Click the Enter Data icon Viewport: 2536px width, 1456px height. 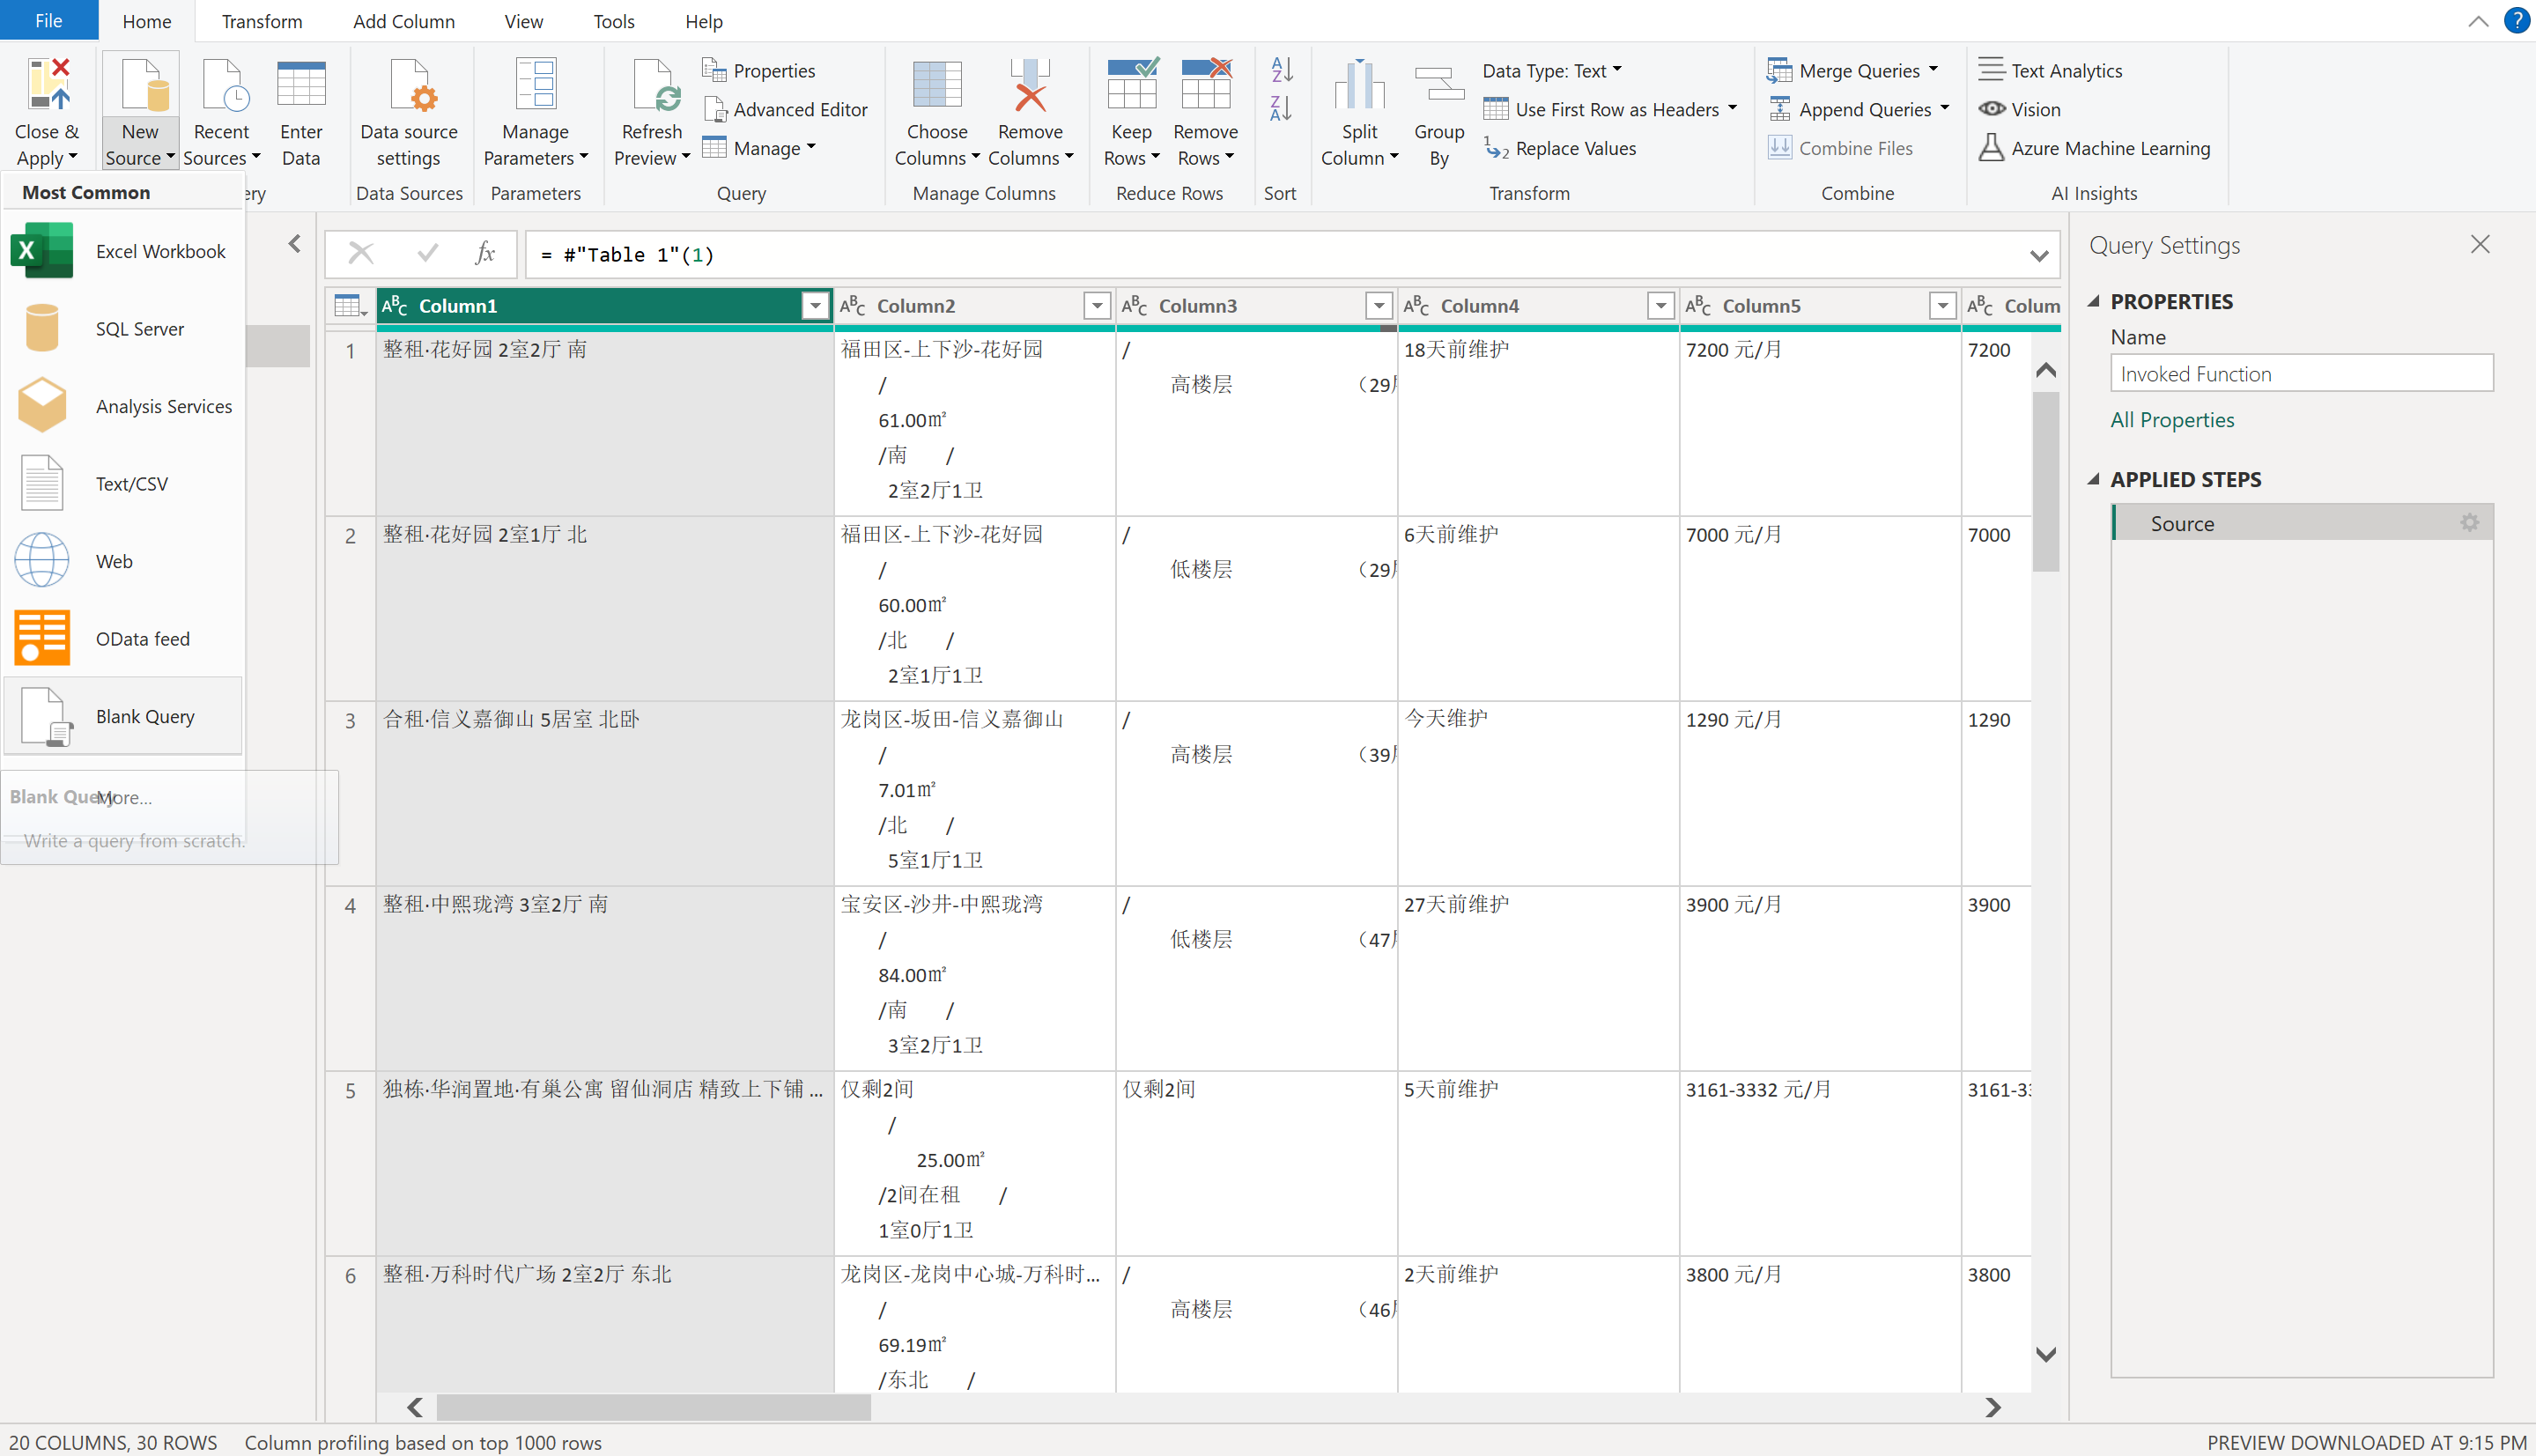(x=301, y=110)
